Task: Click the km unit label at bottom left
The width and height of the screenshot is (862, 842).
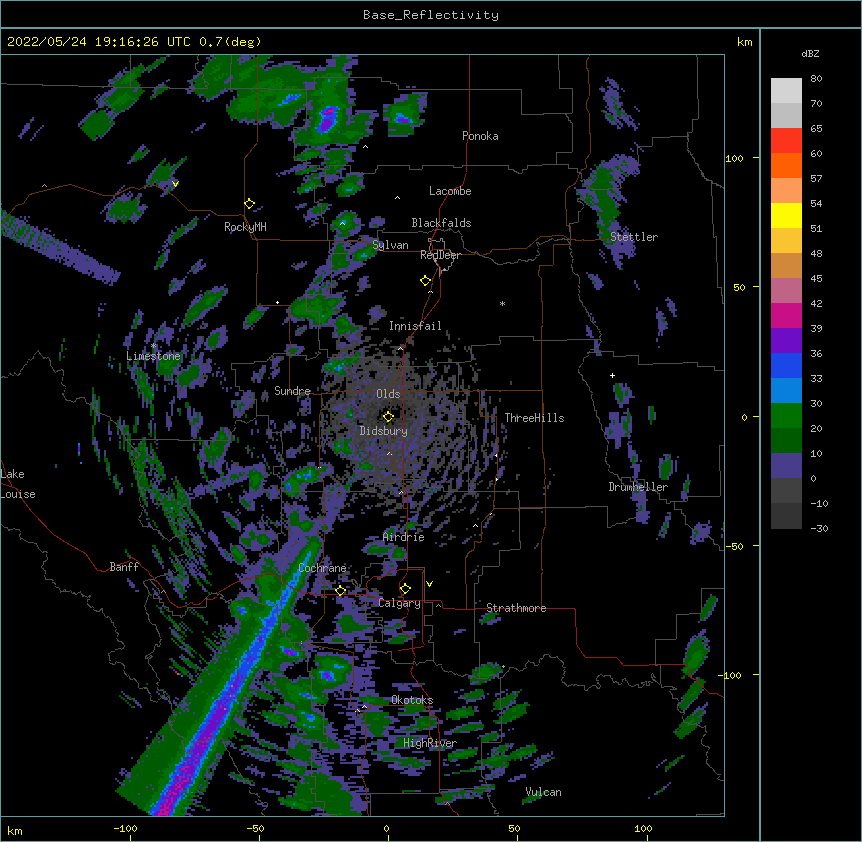Action: click(14, 830)
